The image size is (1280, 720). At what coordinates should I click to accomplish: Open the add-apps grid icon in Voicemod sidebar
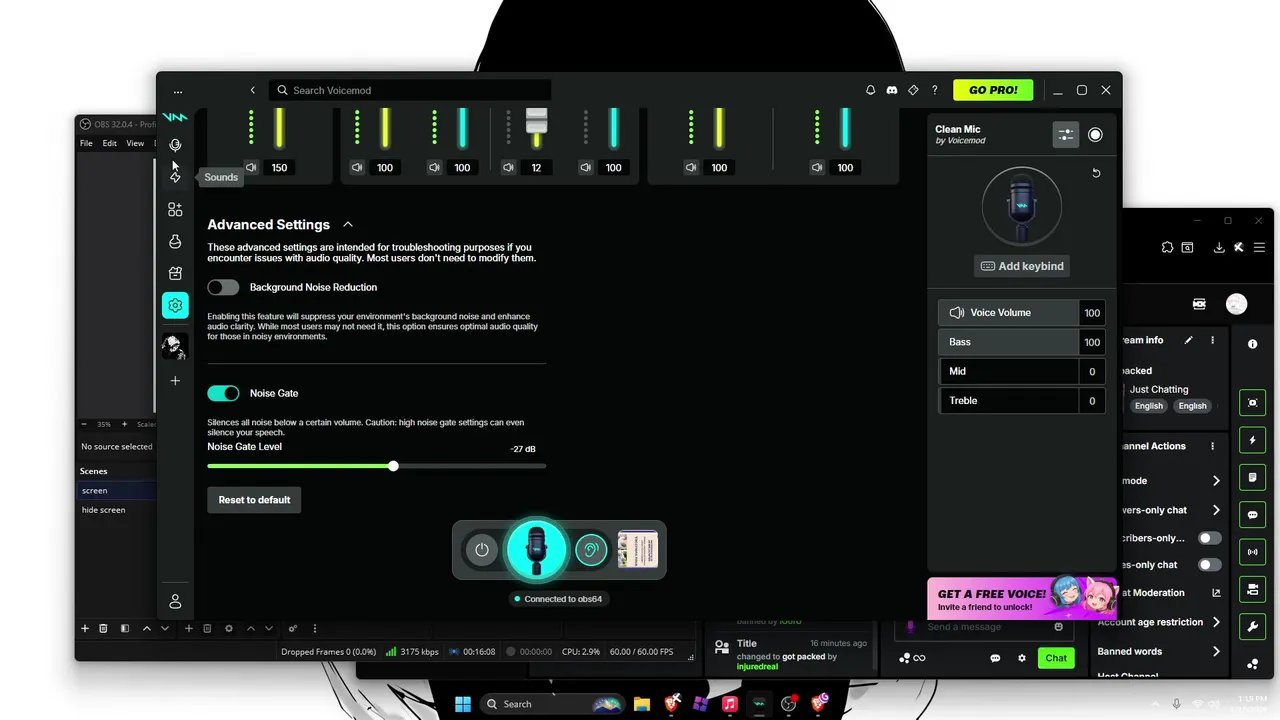click(175, 209)
